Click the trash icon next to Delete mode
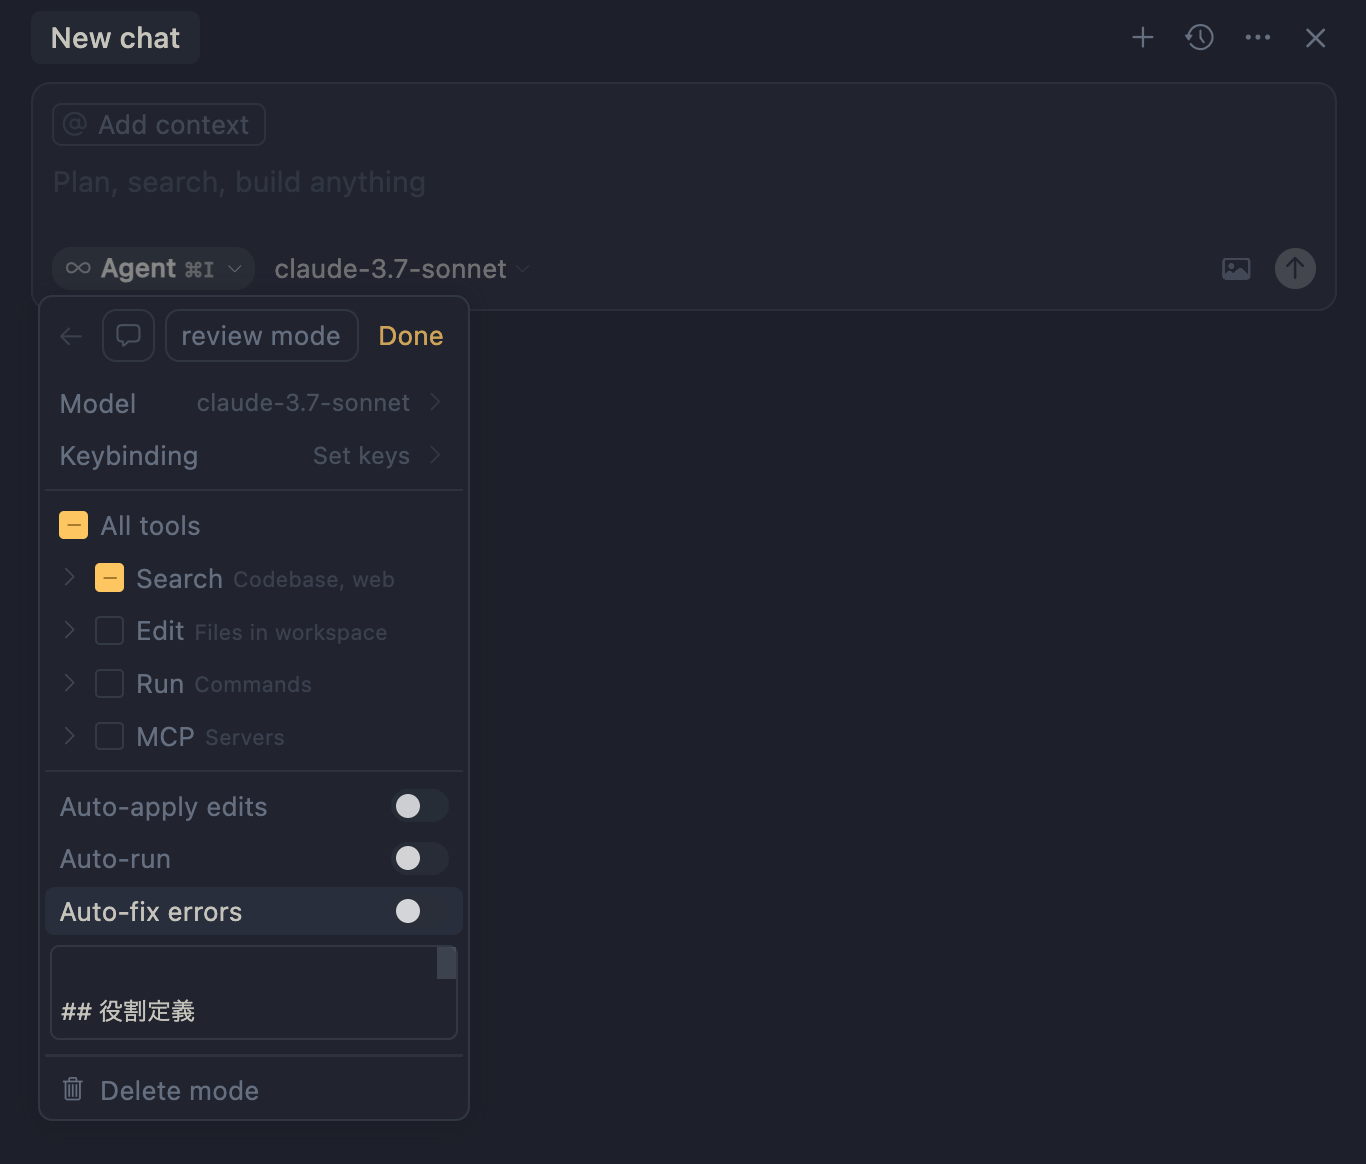The height and width of the screenshot is (1164, 1366). [72, 1089]
